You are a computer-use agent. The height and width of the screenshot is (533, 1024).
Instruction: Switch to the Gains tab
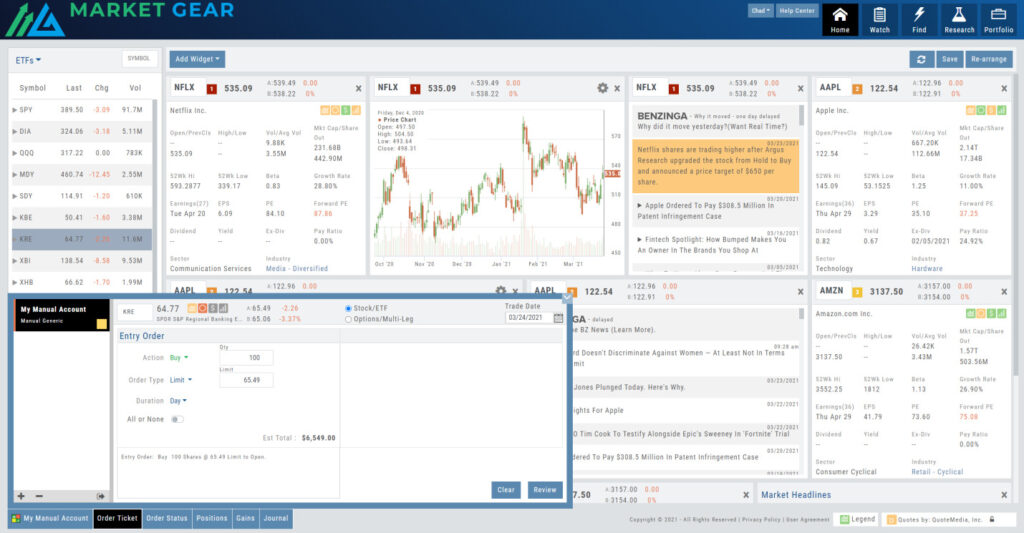246,519
